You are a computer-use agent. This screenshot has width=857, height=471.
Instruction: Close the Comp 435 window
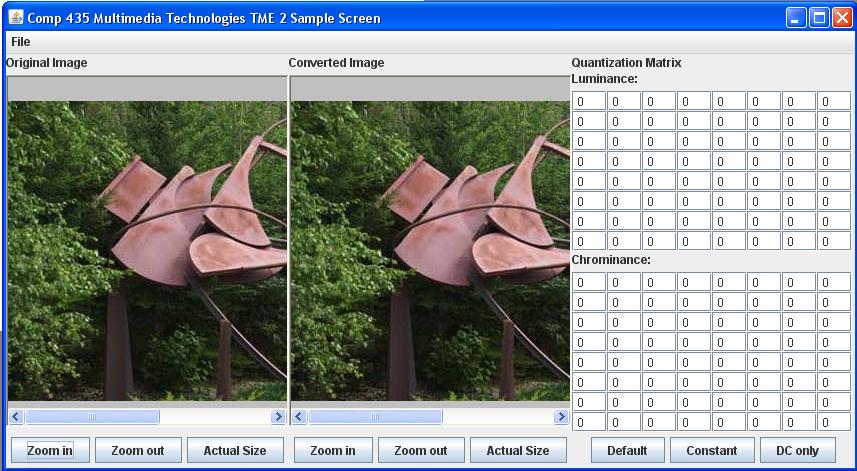tap(841, 18)
